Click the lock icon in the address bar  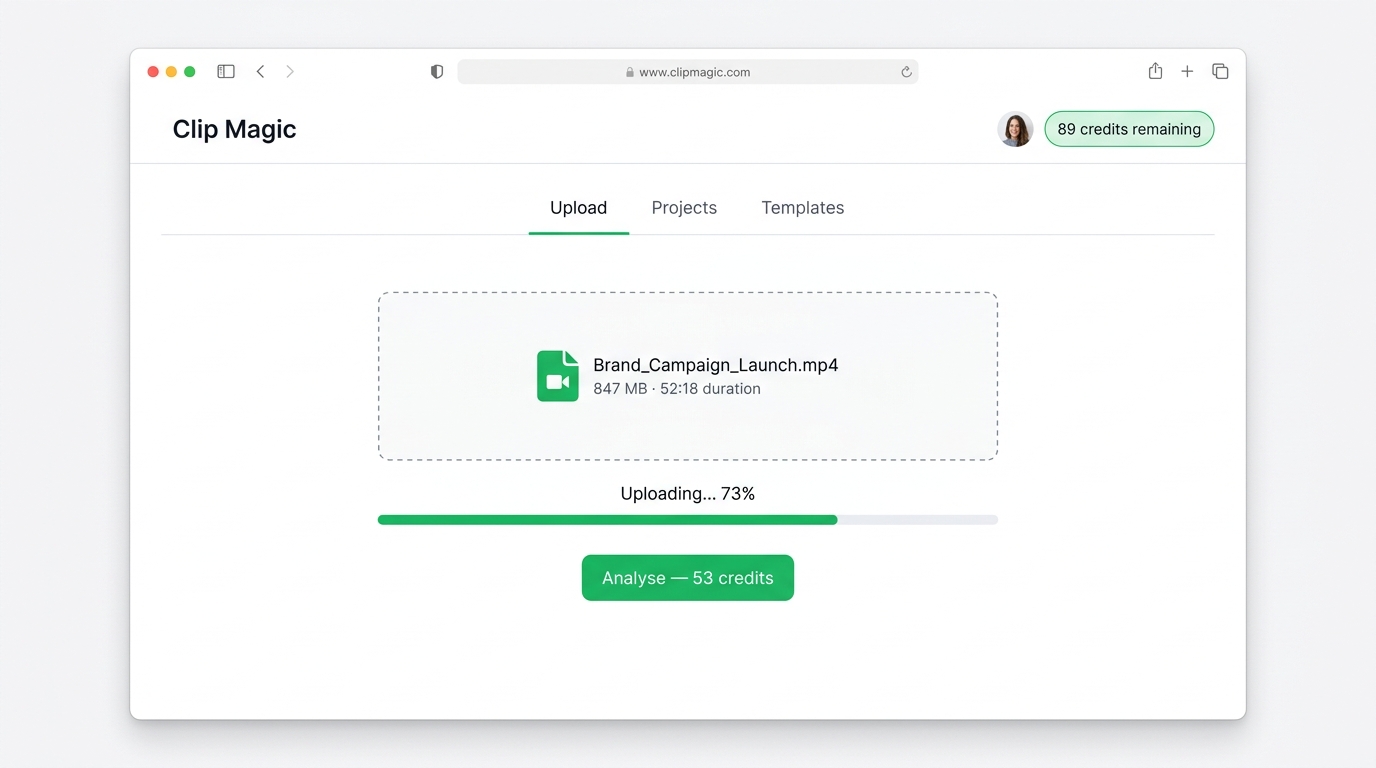coord(630,72)
